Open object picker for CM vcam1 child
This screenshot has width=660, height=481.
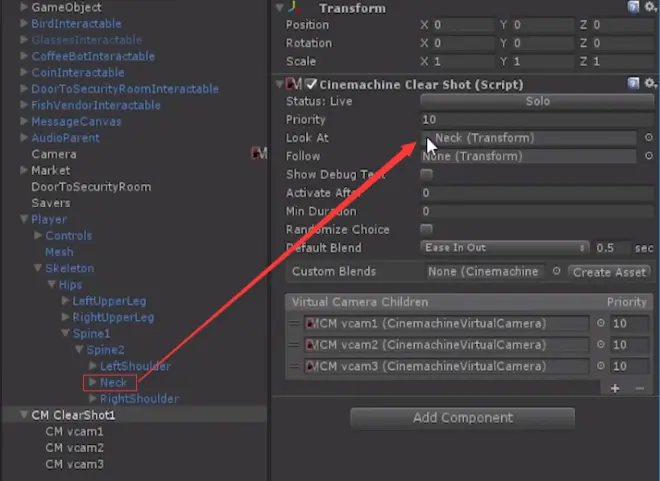point(601,323)
